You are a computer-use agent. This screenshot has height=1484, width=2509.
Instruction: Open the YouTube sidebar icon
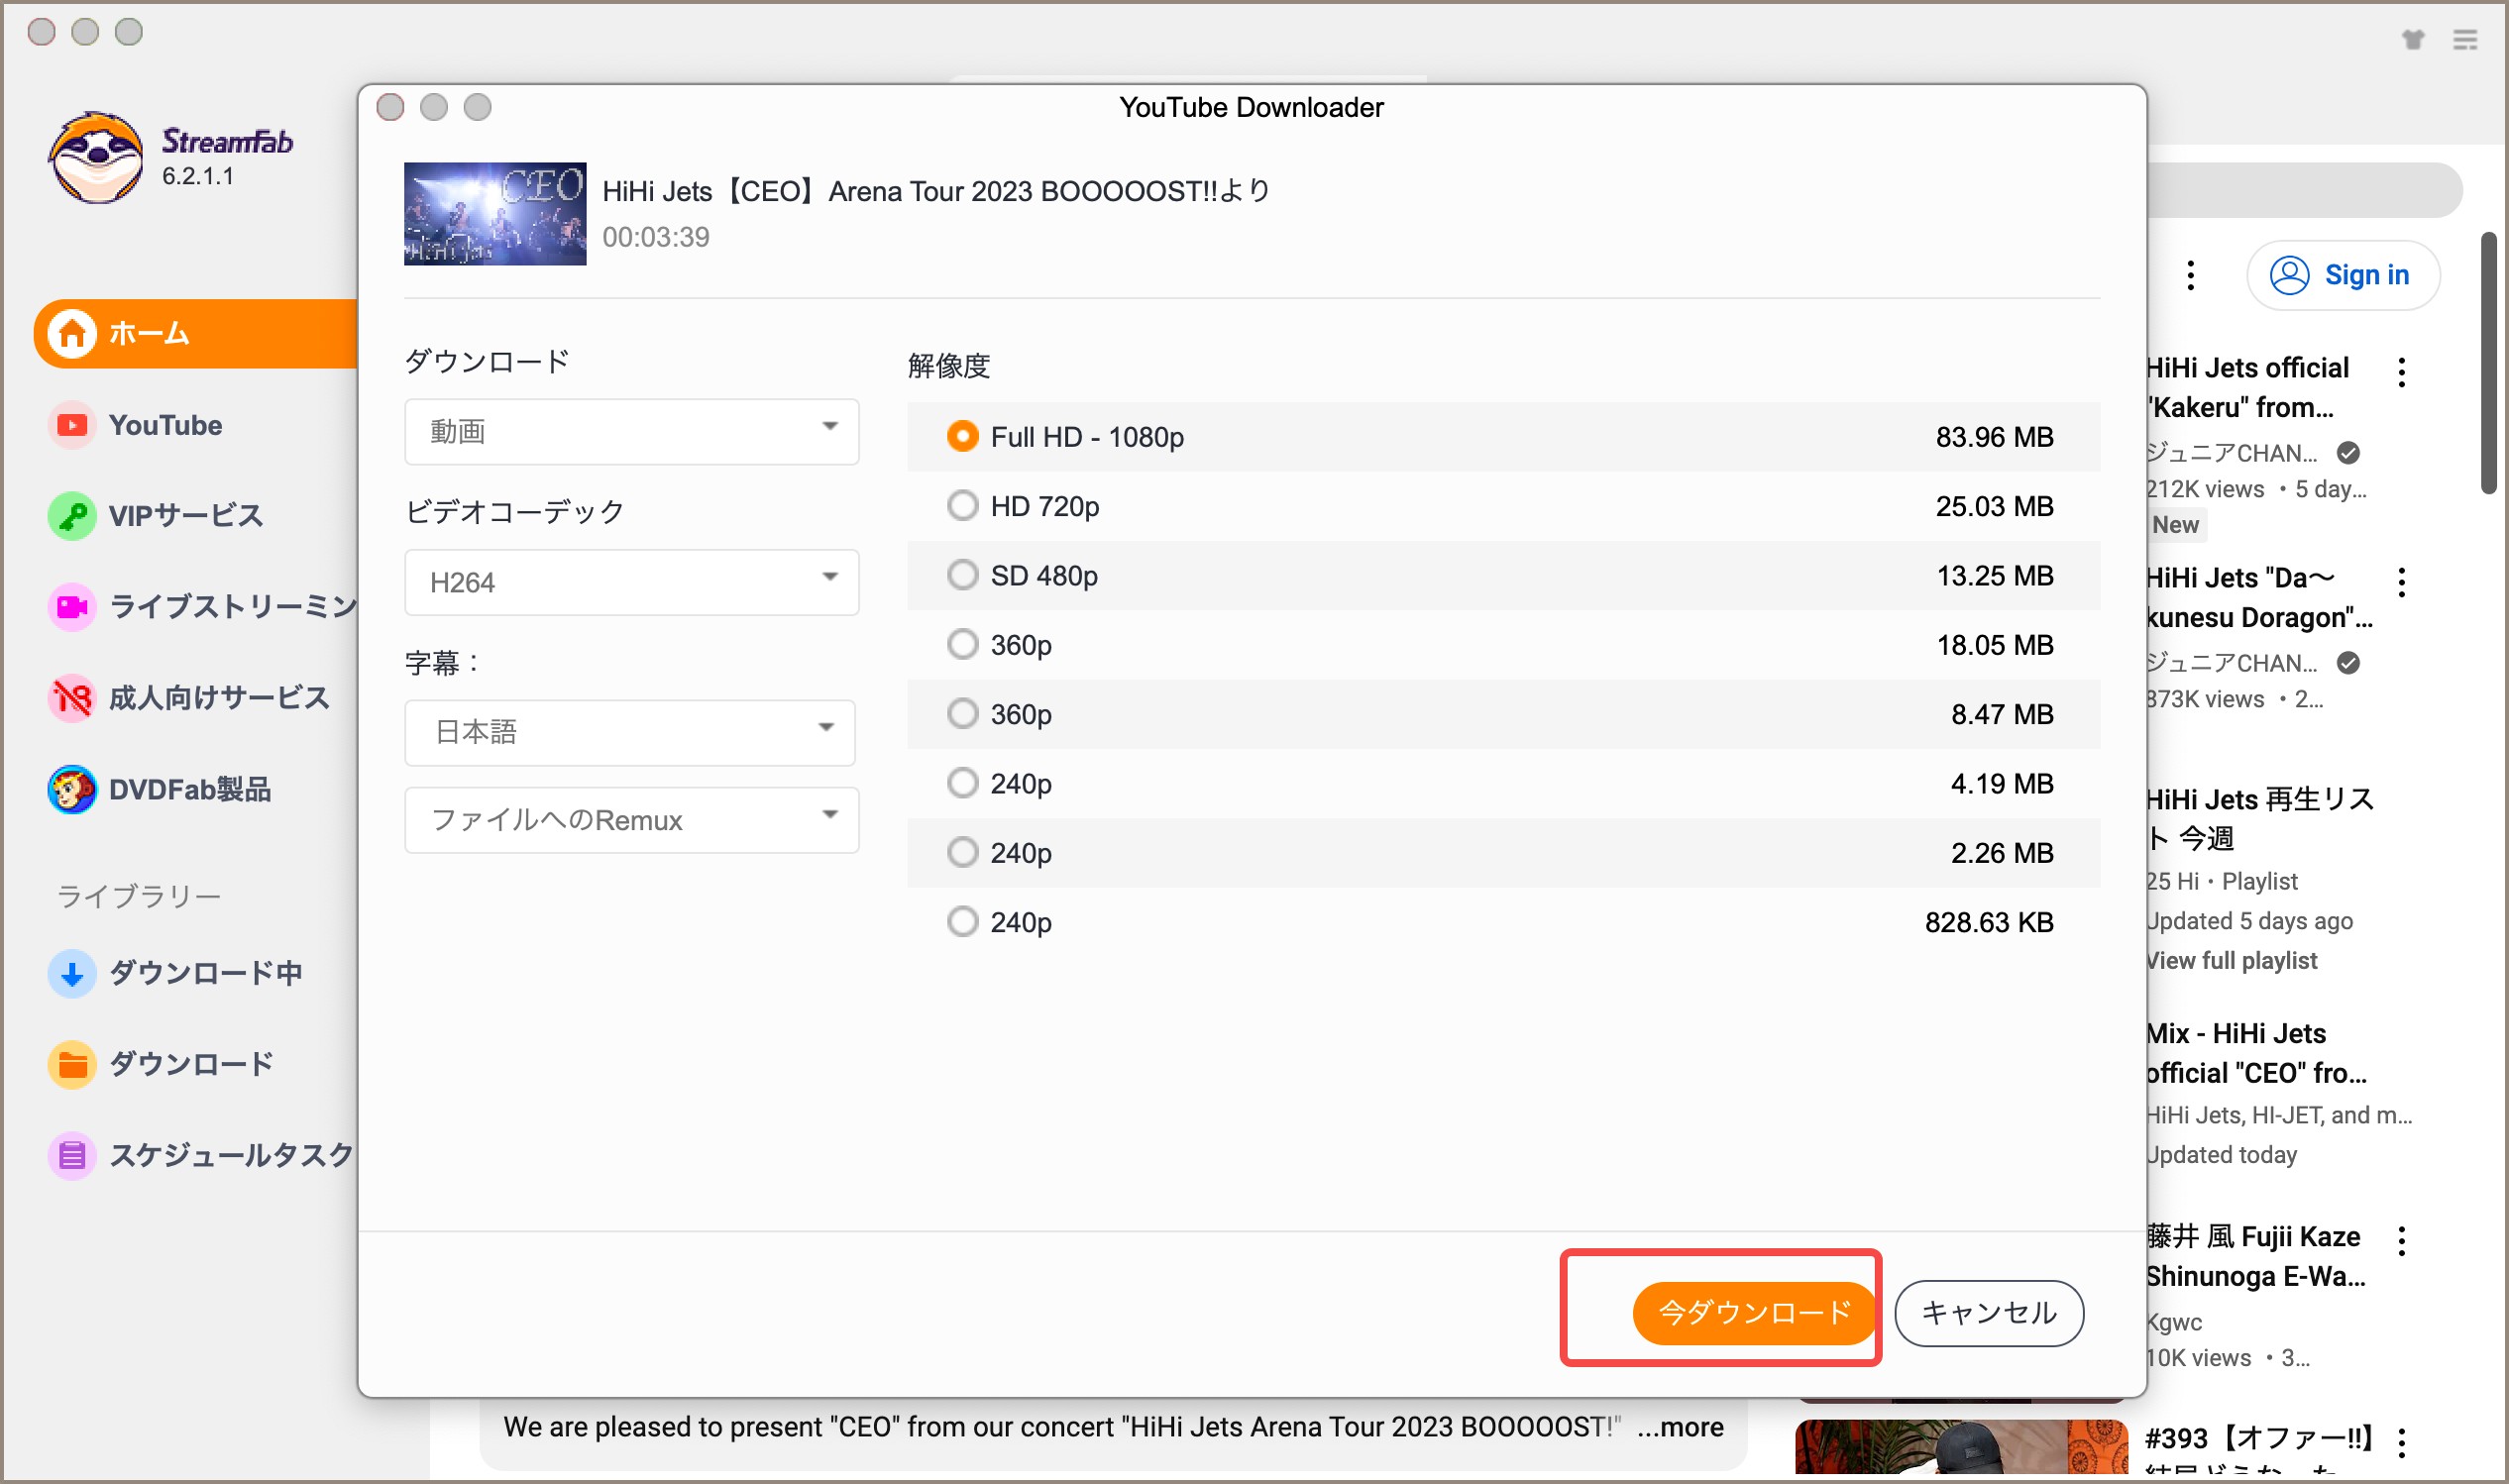72,425
